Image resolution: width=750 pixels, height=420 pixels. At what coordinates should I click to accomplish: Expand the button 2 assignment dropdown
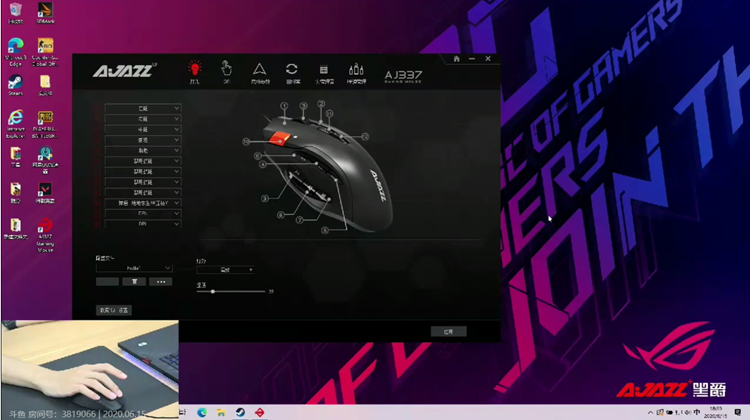coord(143,119)
